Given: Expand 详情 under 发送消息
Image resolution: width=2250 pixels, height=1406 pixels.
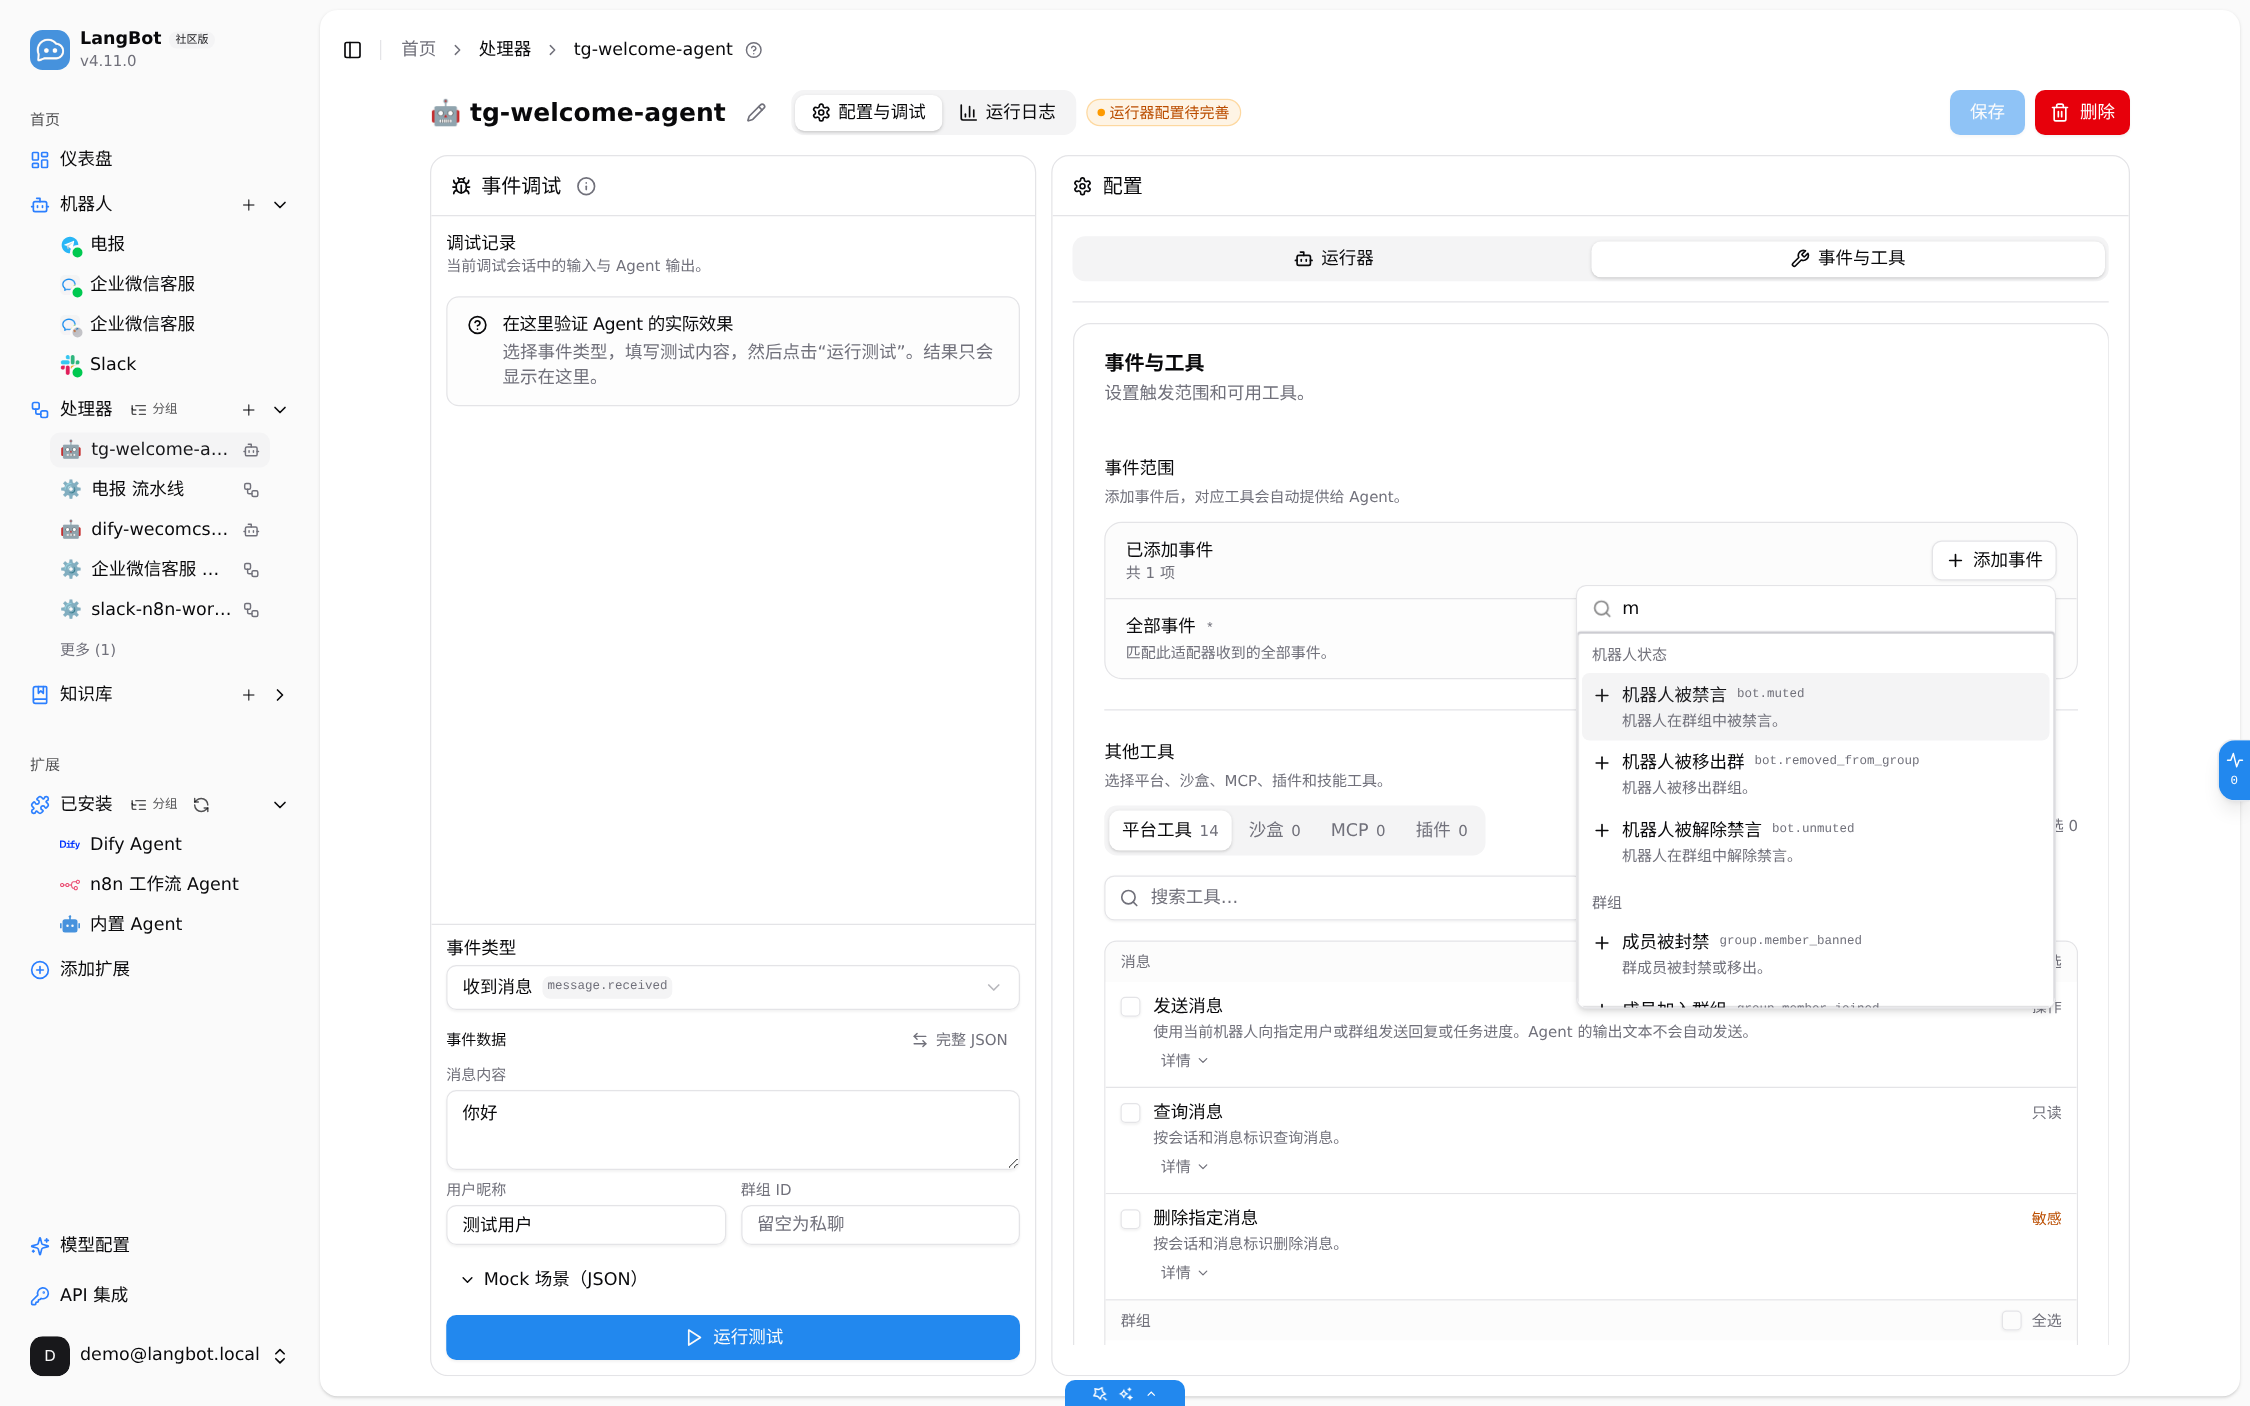Looking at the screenshot, I should click(x=1184, y=1061).
